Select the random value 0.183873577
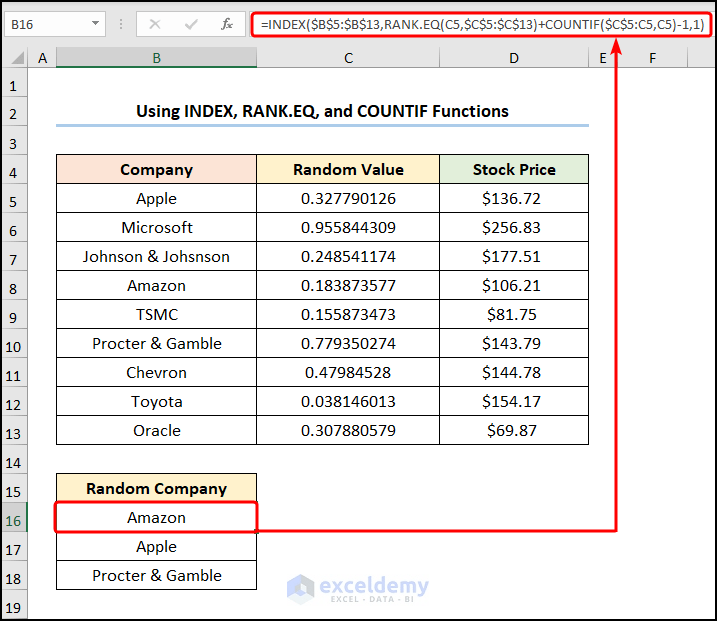The width and height of the screenshot is (717, 621). [348, 285]
